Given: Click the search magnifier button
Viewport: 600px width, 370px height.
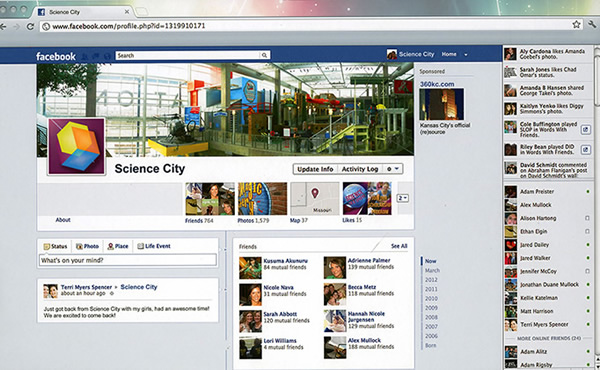Looking at the screenshot, I should coord(264,55).
